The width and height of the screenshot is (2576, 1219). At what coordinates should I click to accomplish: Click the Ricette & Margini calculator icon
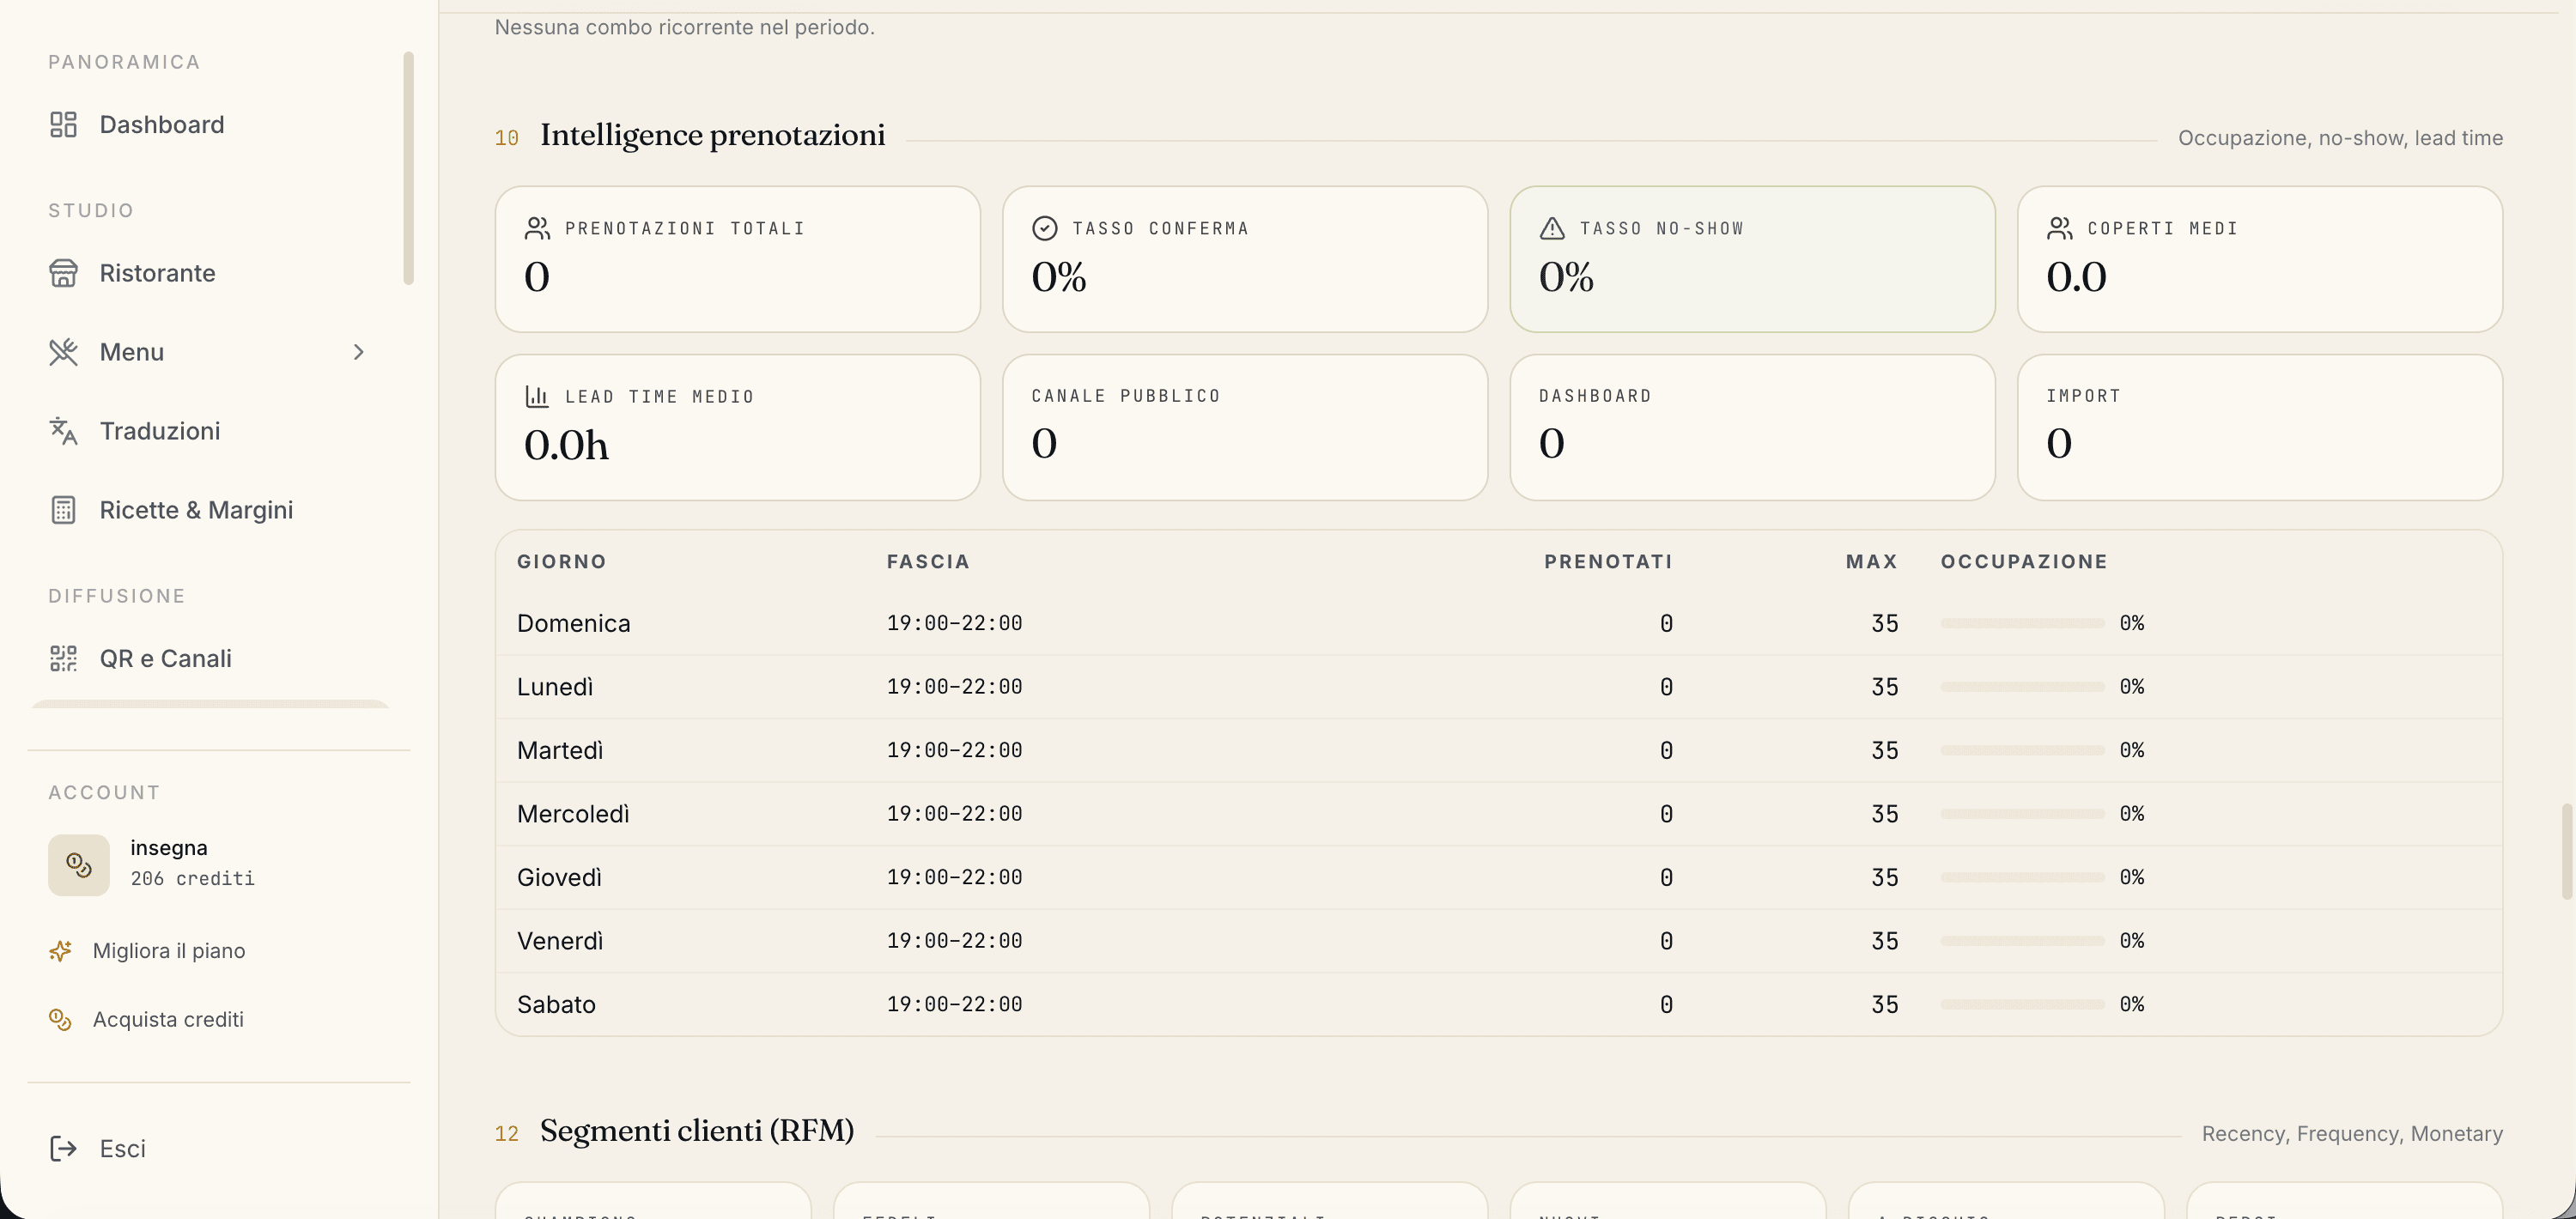pos(63,510)
